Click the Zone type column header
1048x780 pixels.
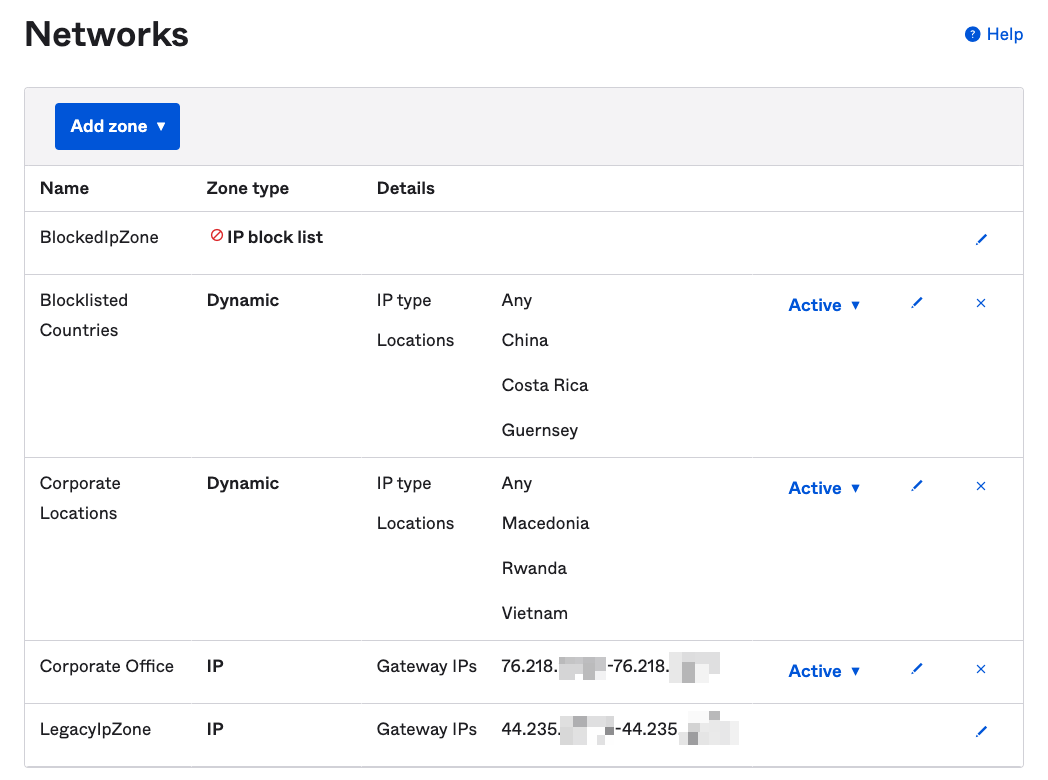pyautogui.click(x=247, y=188)
